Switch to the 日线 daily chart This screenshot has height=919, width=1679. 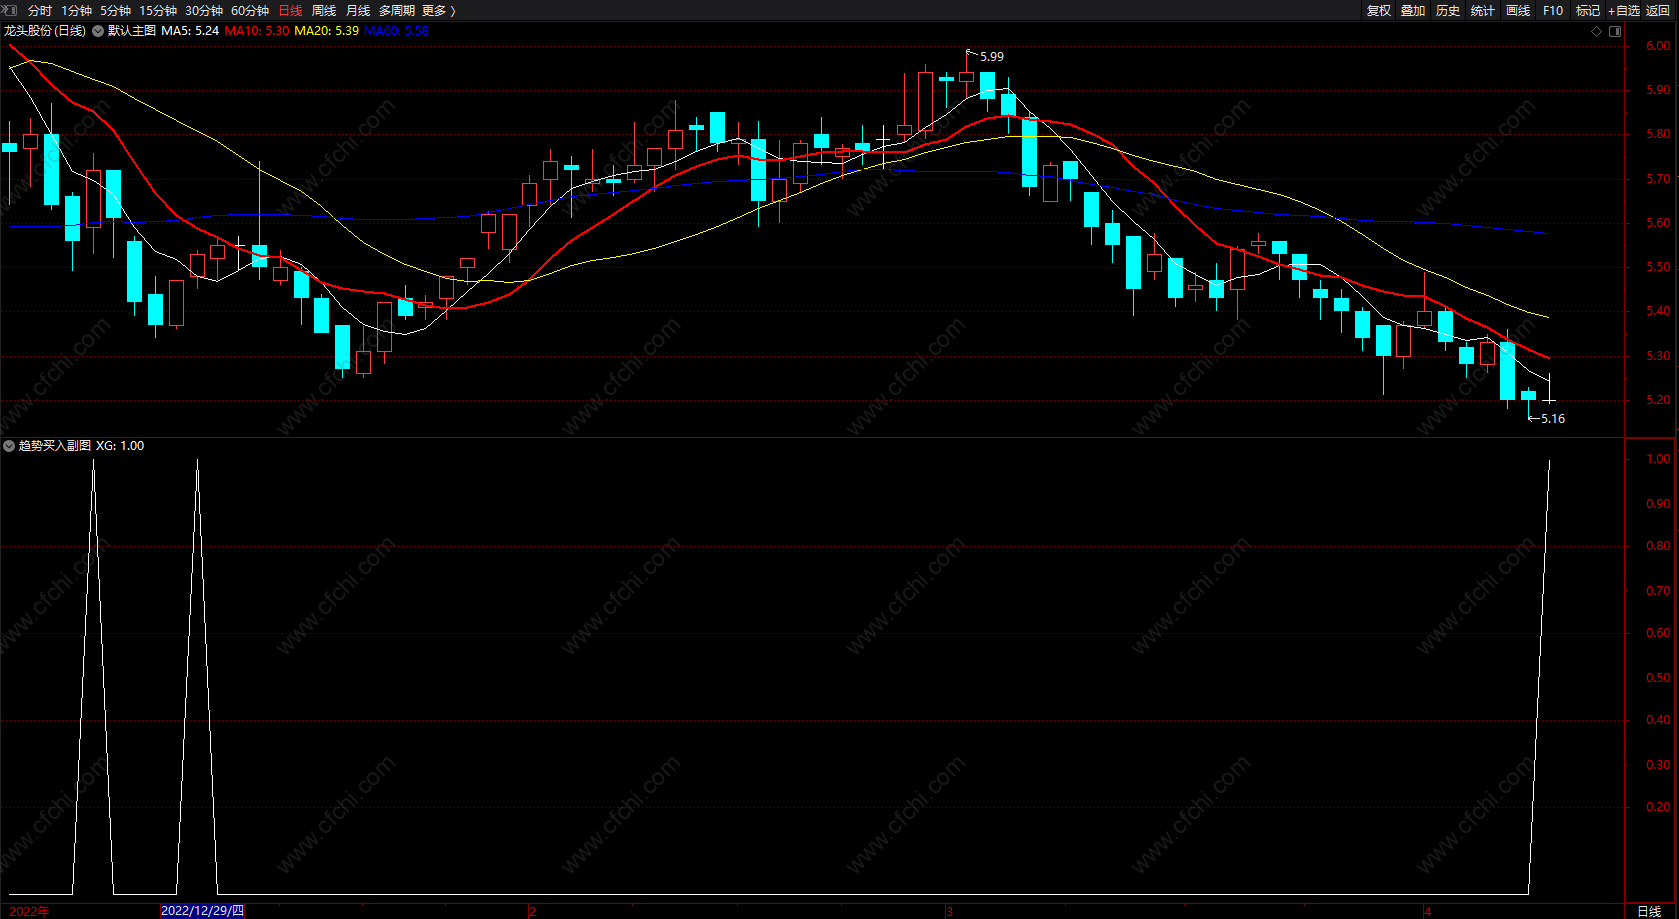pos(290,11)
